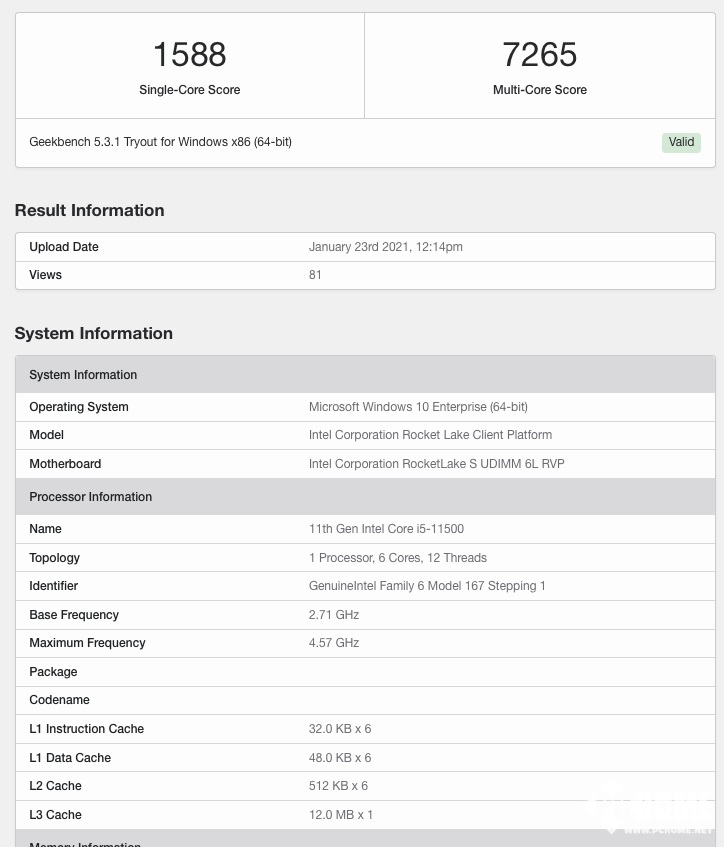The height and width of the screenshot is (847, 724).
Task: Click the 1588 Single-Core Score value
Action: 189,55
